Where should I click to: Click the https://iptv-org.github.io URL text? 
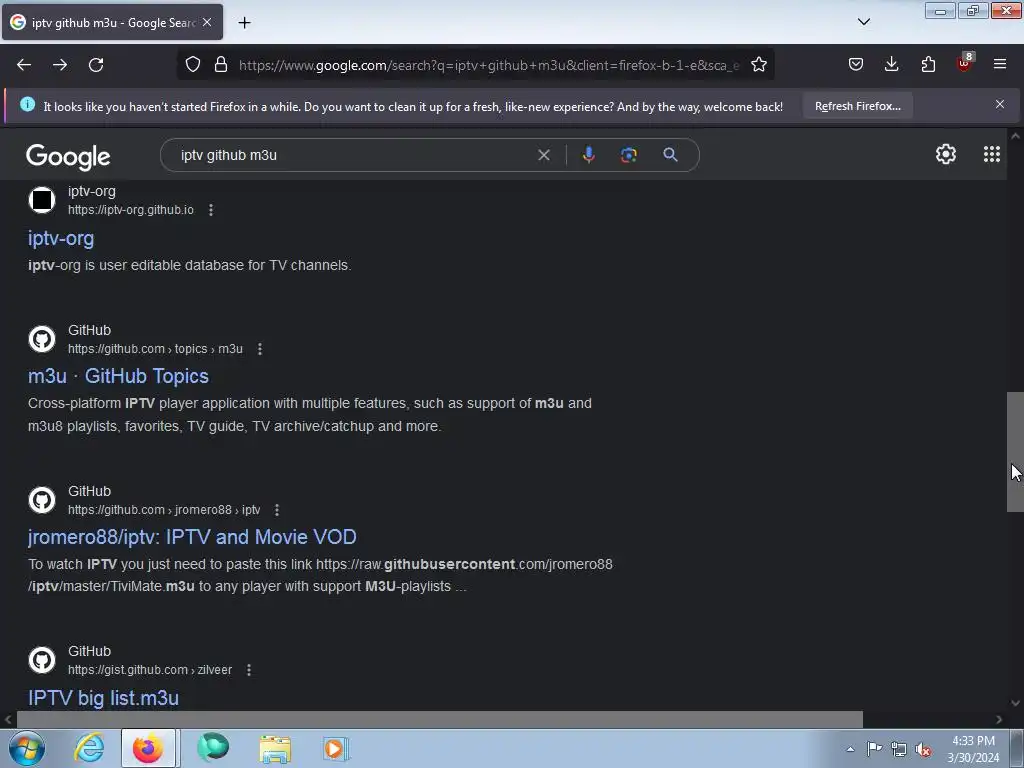[x=131, y=210]
